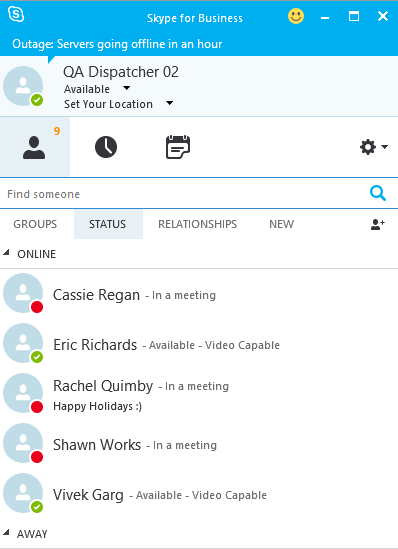This screenshot has height=549, width=398.
Task: Click the search magnifier icon
Action: [378, 193]
